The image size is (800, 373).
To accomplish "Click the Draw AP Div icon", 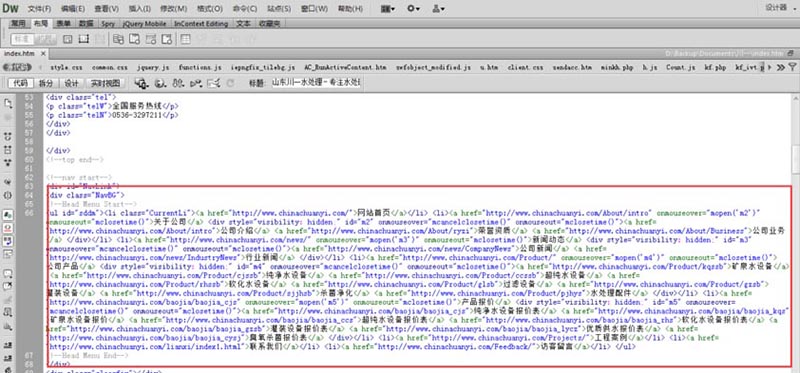I will coord(84,39).
